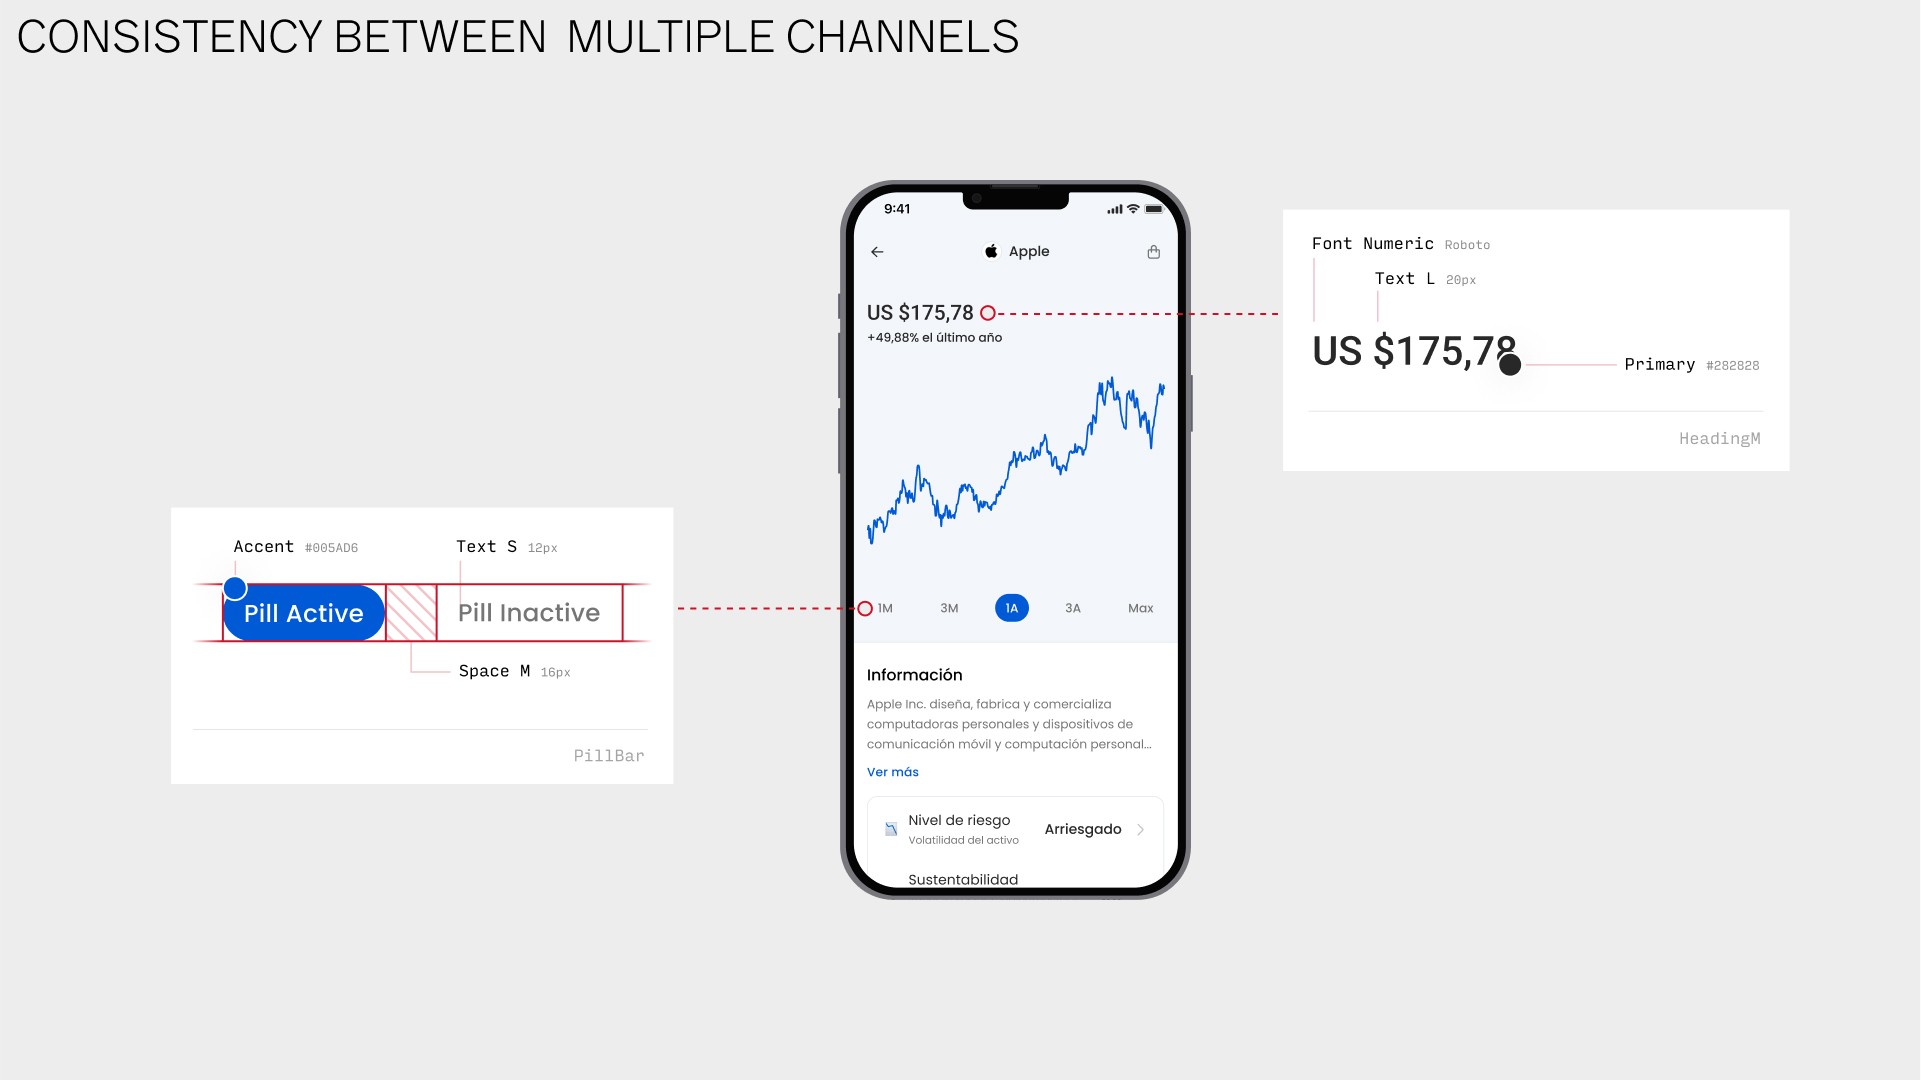1921x1080 pixels.
Task: Expand the Sustentabilidad section
Action: pyautogui.click(x=962, y=878)
